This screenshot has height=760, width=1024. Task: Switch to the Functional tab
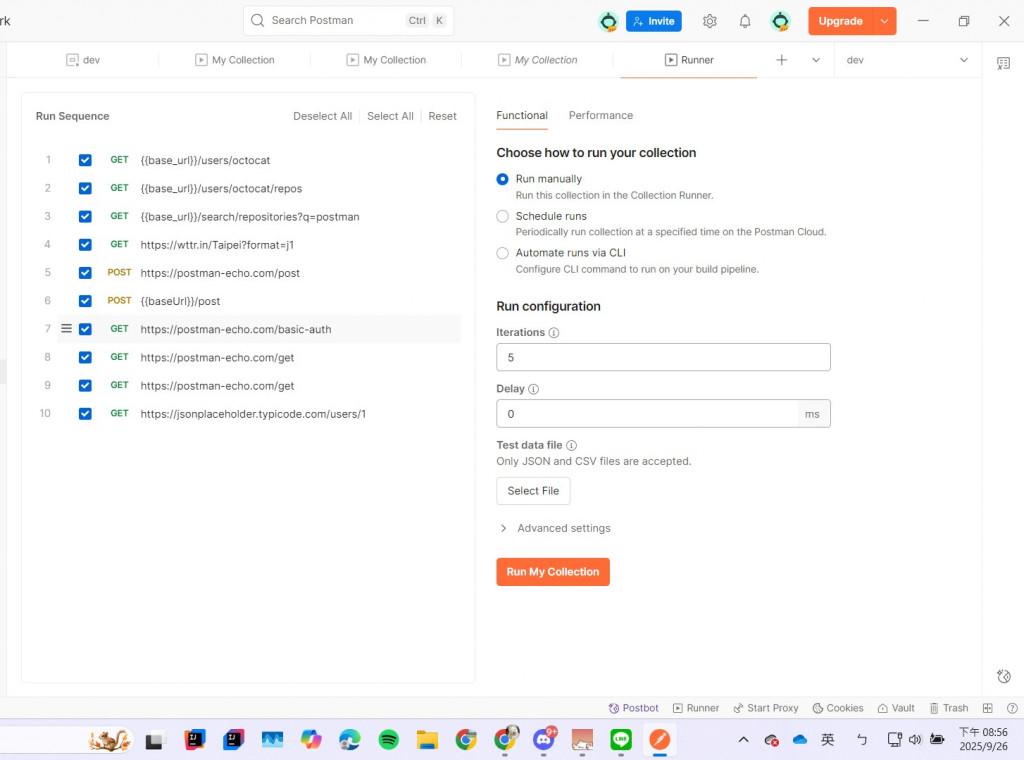(x=522, y=116)
